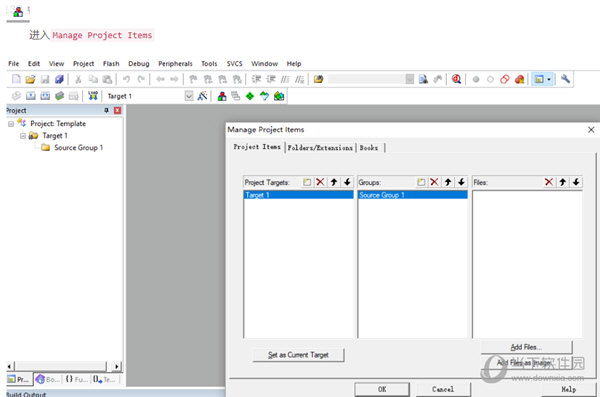The width and height of the screenshot is (600, 397).
Task: Click the Save All toolbar icon
Action: click(59, 79)
